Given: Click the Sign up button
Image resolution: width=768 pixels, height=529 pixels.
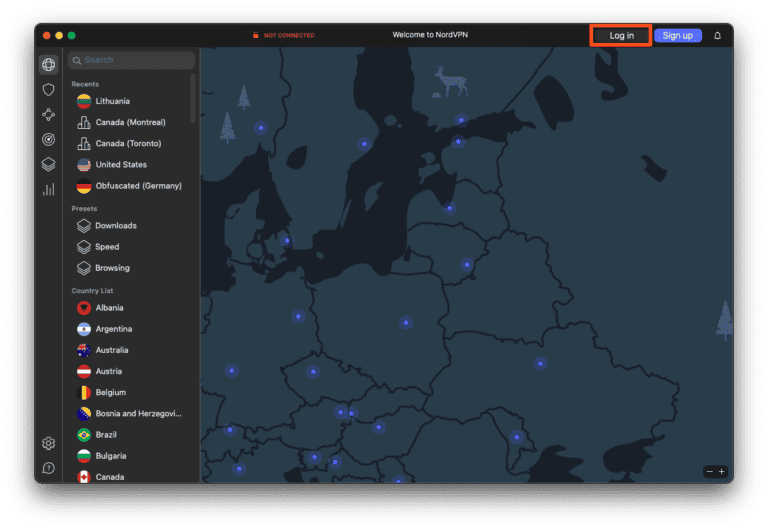Looking at the screenshot, I should point(677,36).
